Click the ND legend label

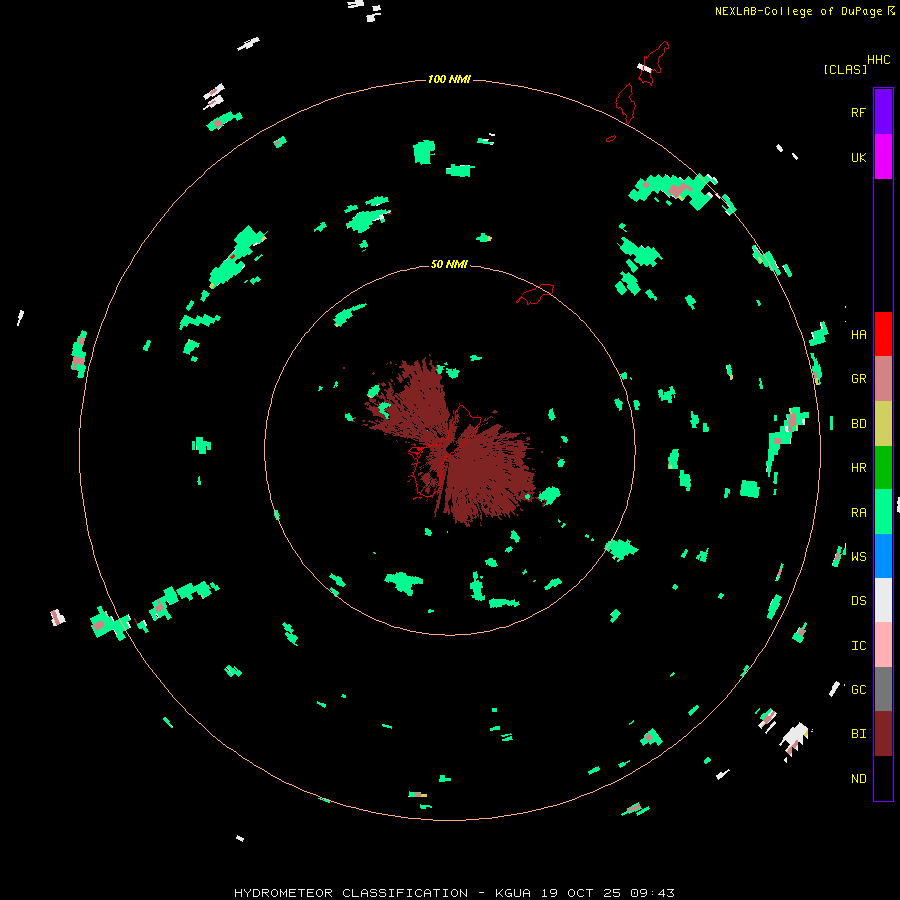[x=858, y=779]
